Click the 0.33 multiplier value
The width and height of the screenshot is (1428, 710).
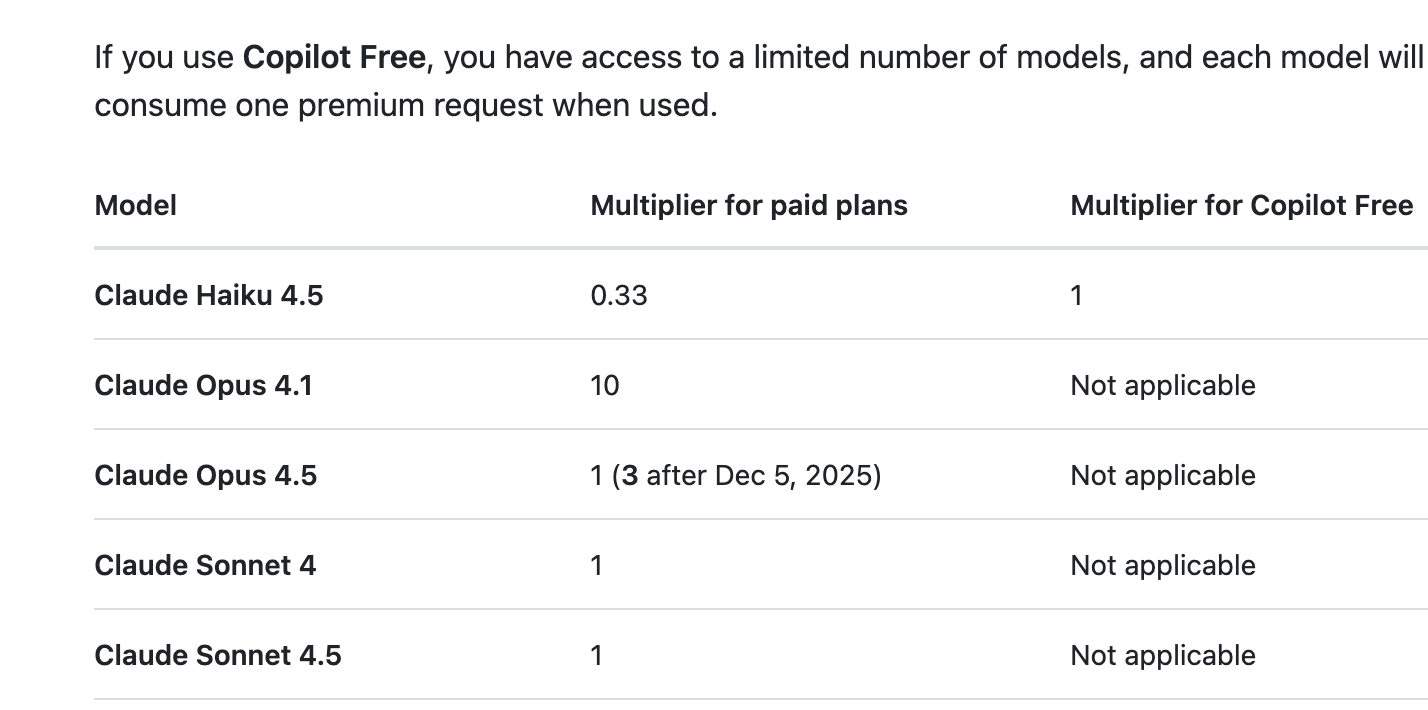pos(619,296)
